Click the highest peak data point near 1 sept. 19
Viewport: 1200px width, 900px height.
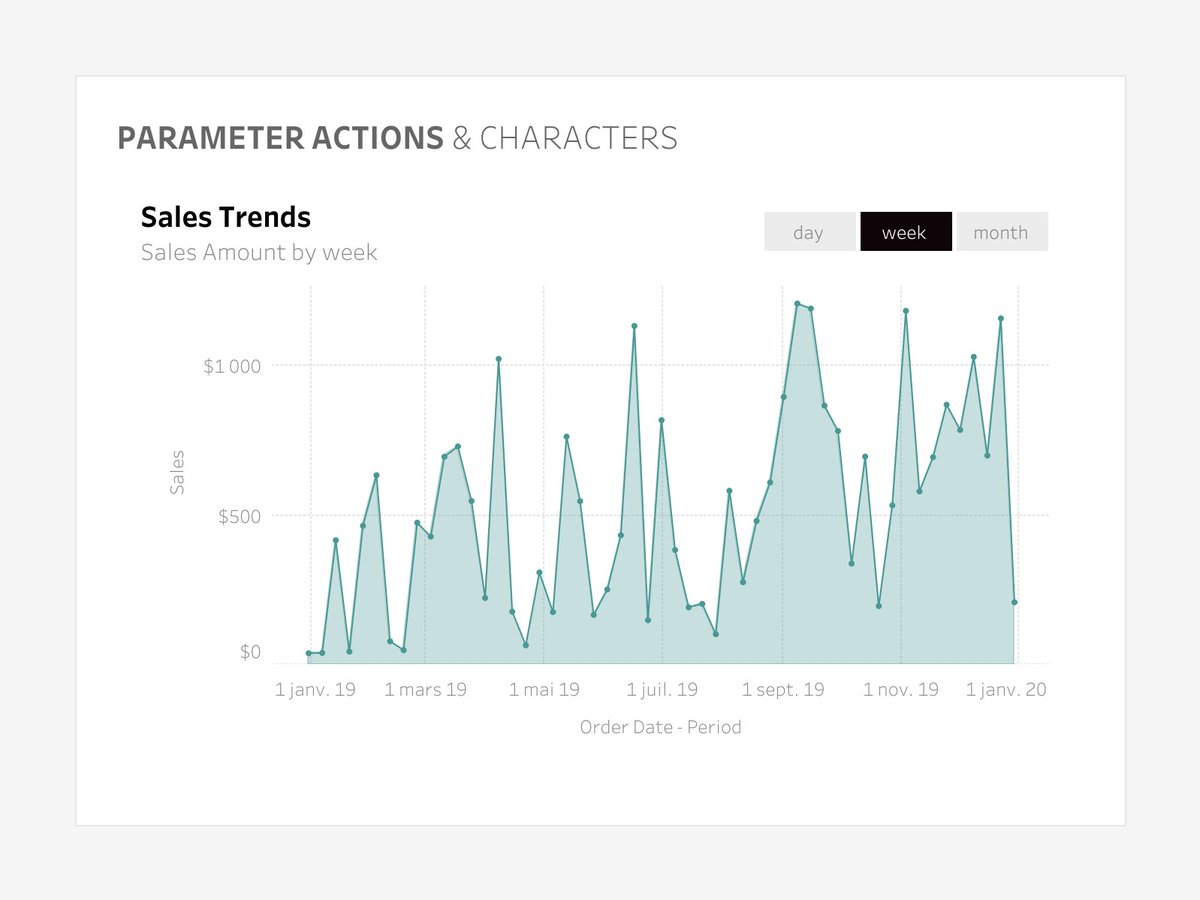(797, 305)
